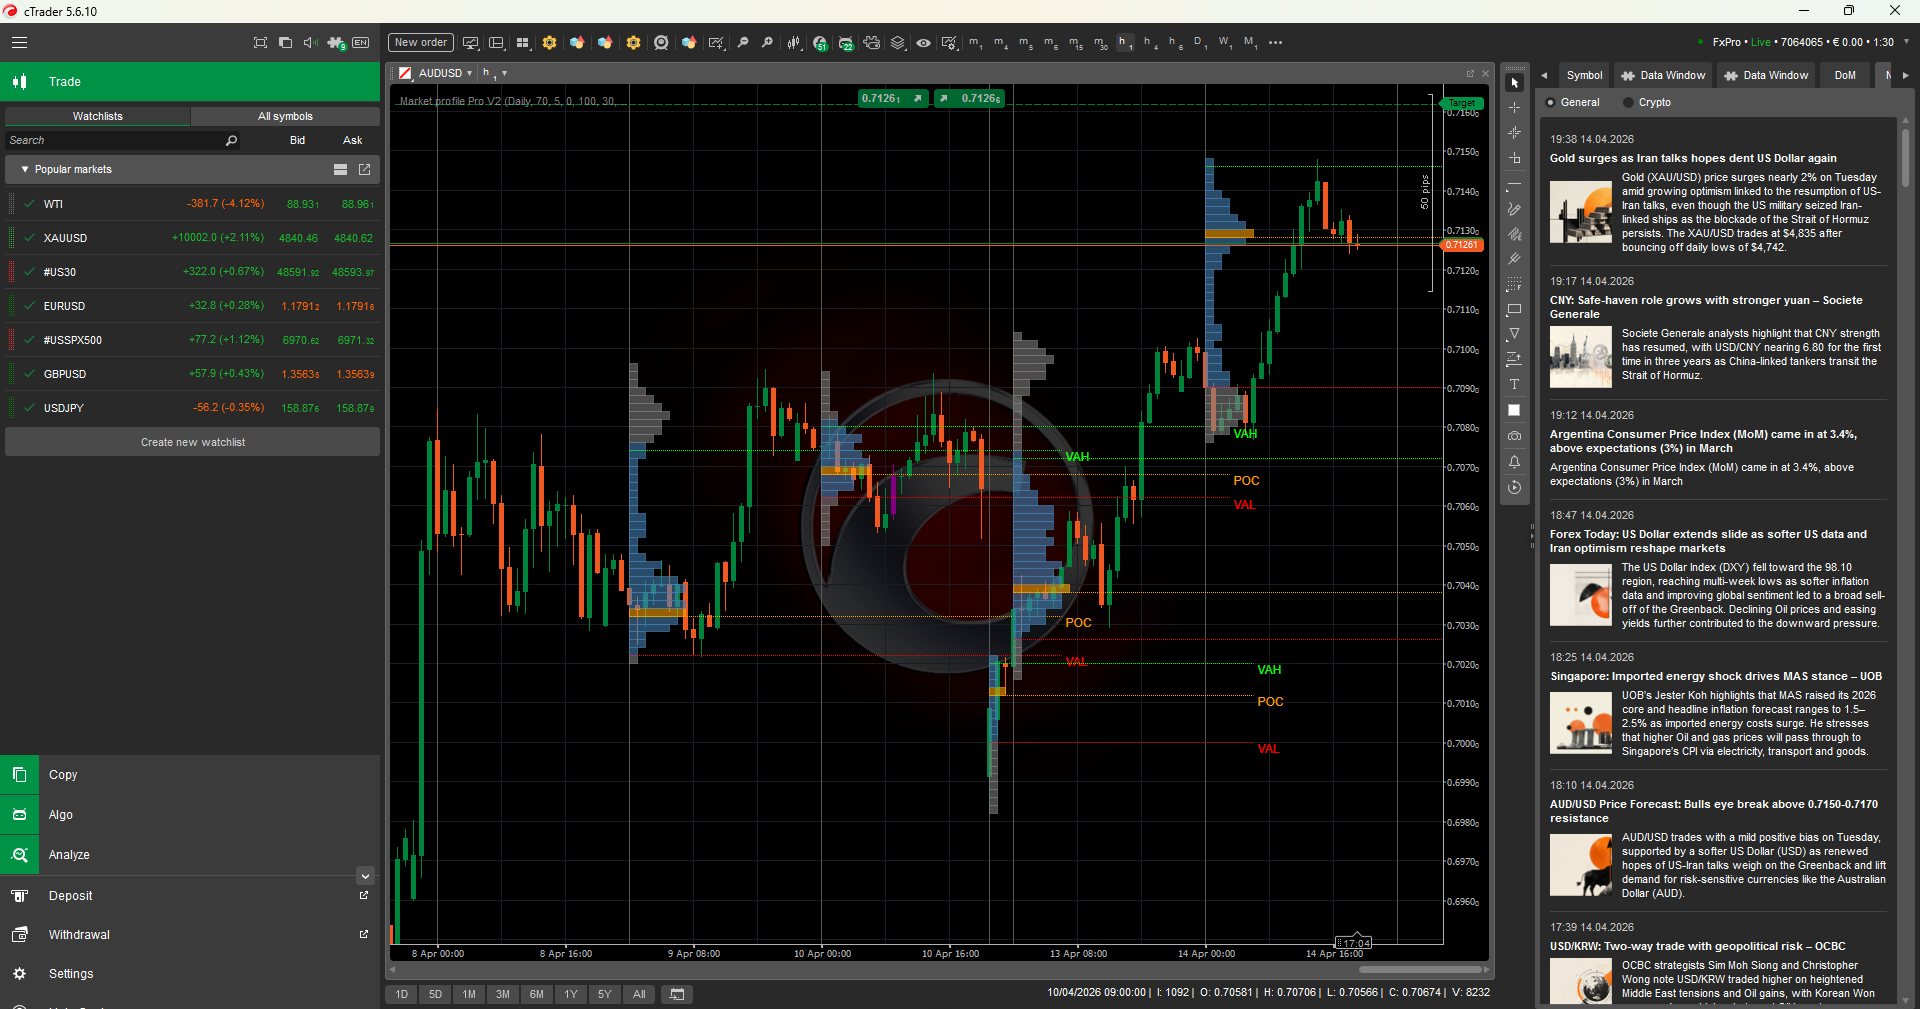Click the Copy icon in the left sidebar
Viewport: 1920px width, 1009px height.
click(x=19, y=774)
